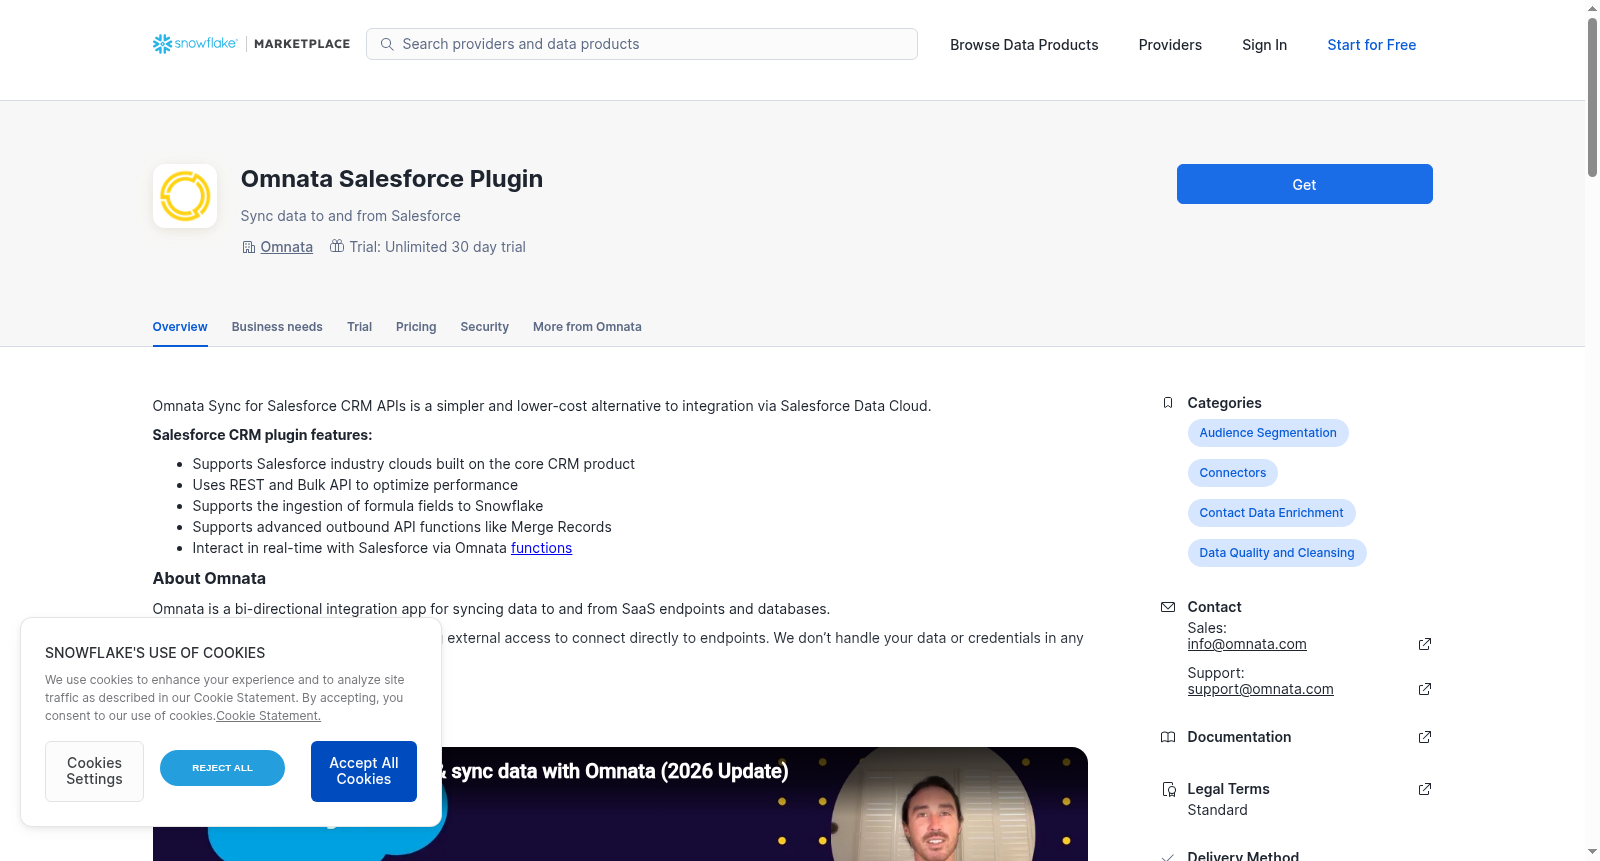Open Browse Data Products
The height and width of the screenshot is (861, 1600).
[x=1024, y=45]
